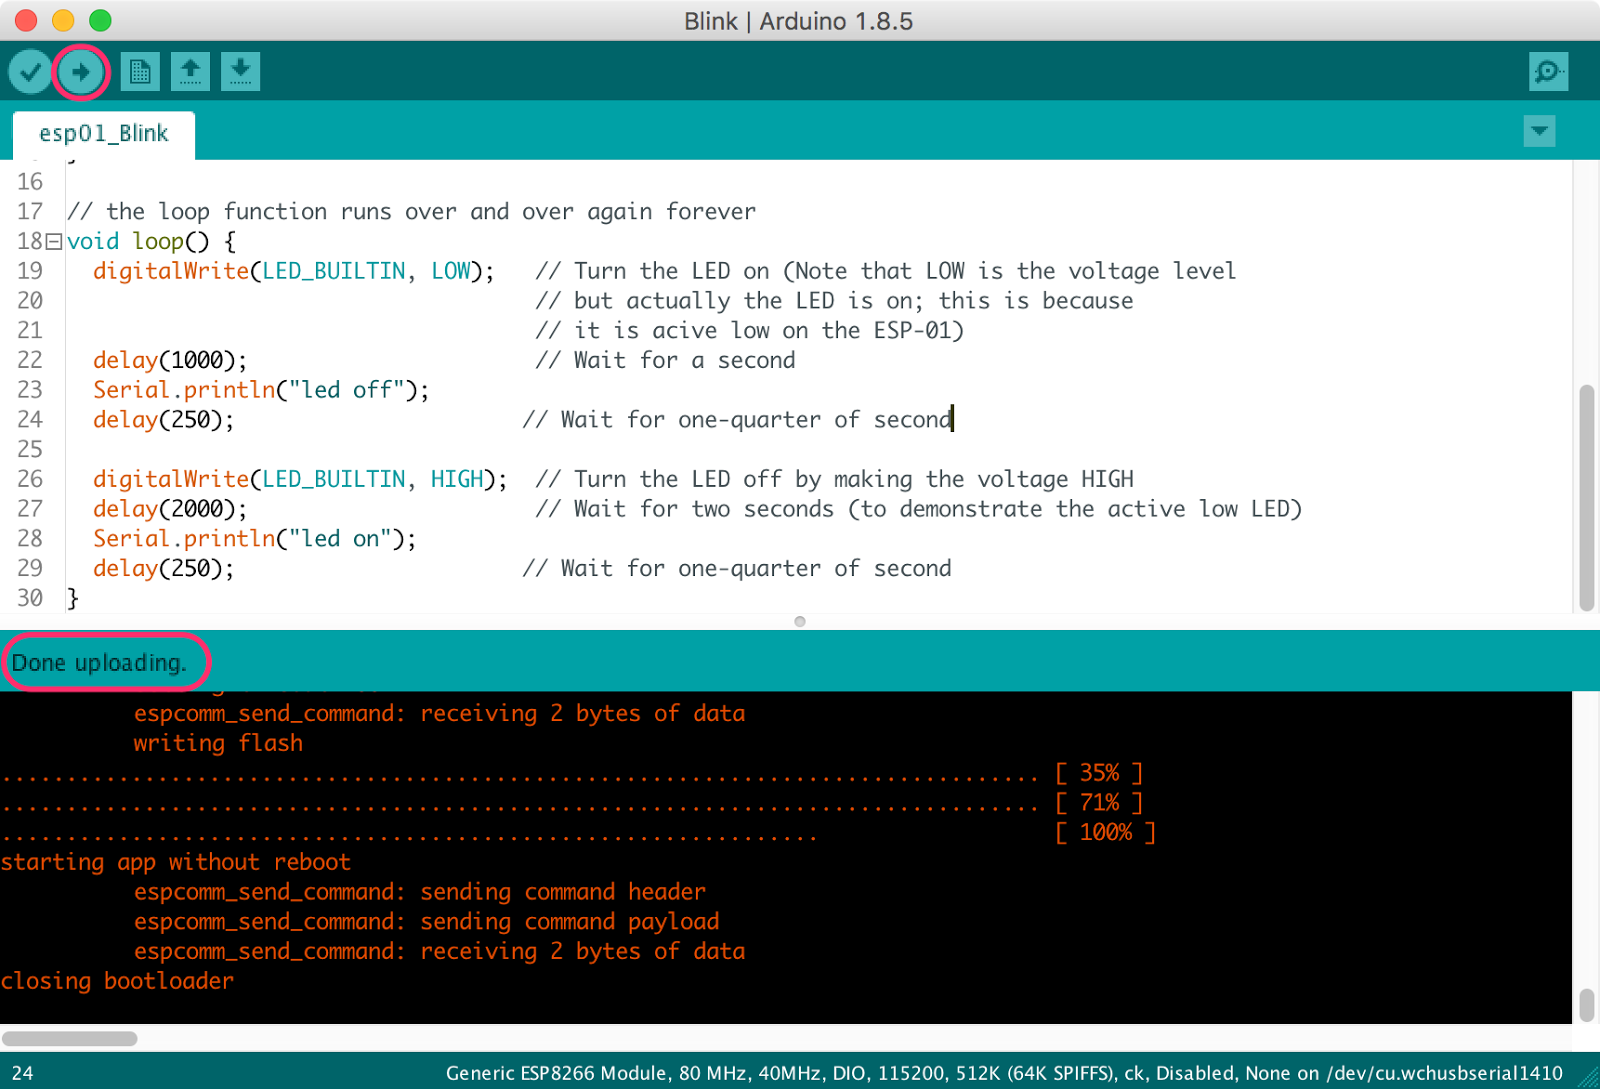
Task: Click the writing flash console text
Action: 217,742
